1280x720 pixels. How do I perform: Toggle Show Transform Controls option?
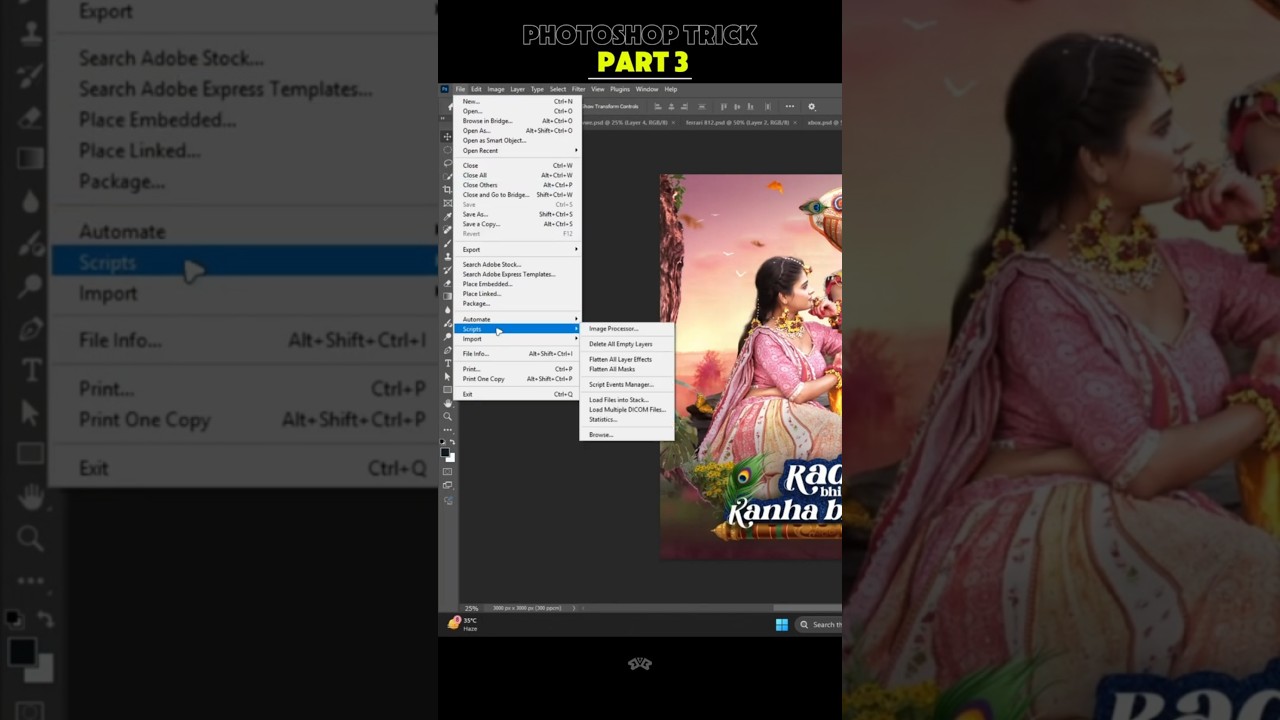[610, 106]
